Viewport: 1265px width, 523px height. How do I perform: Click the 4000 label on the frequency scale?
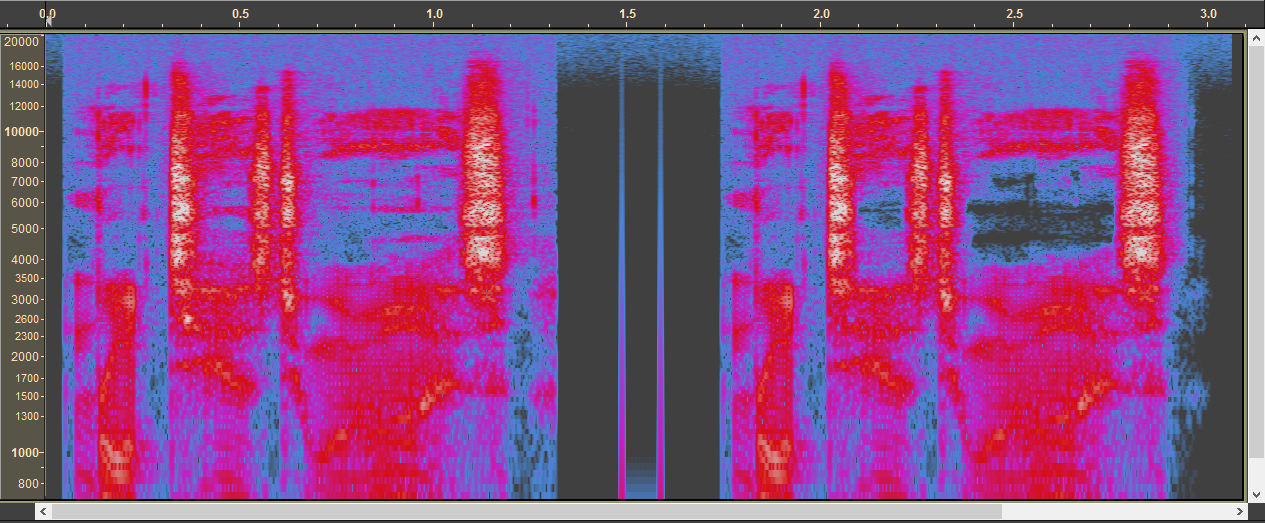point(24,259)
